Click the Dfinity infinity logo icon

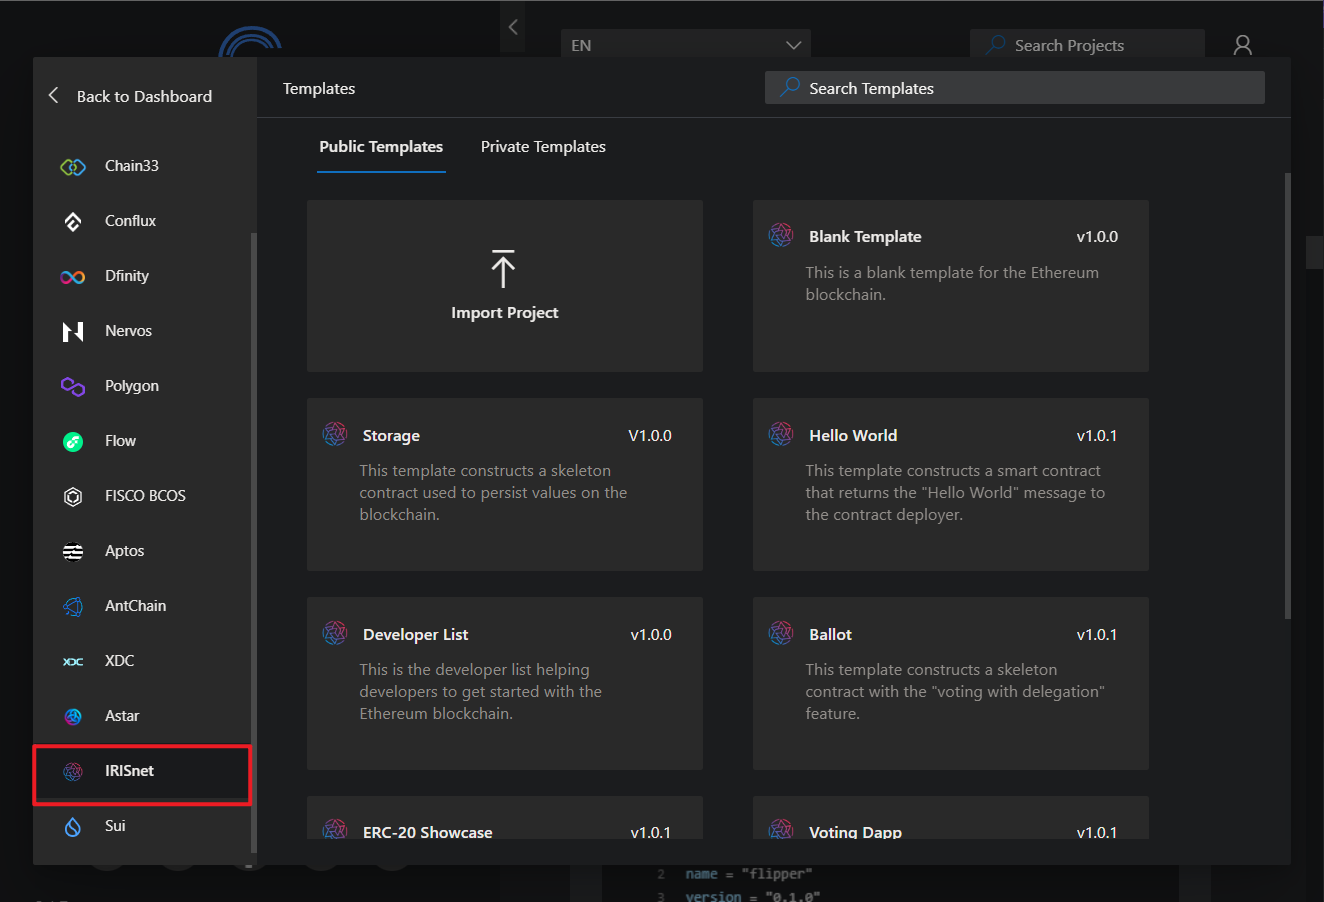(x=73, y=277)
